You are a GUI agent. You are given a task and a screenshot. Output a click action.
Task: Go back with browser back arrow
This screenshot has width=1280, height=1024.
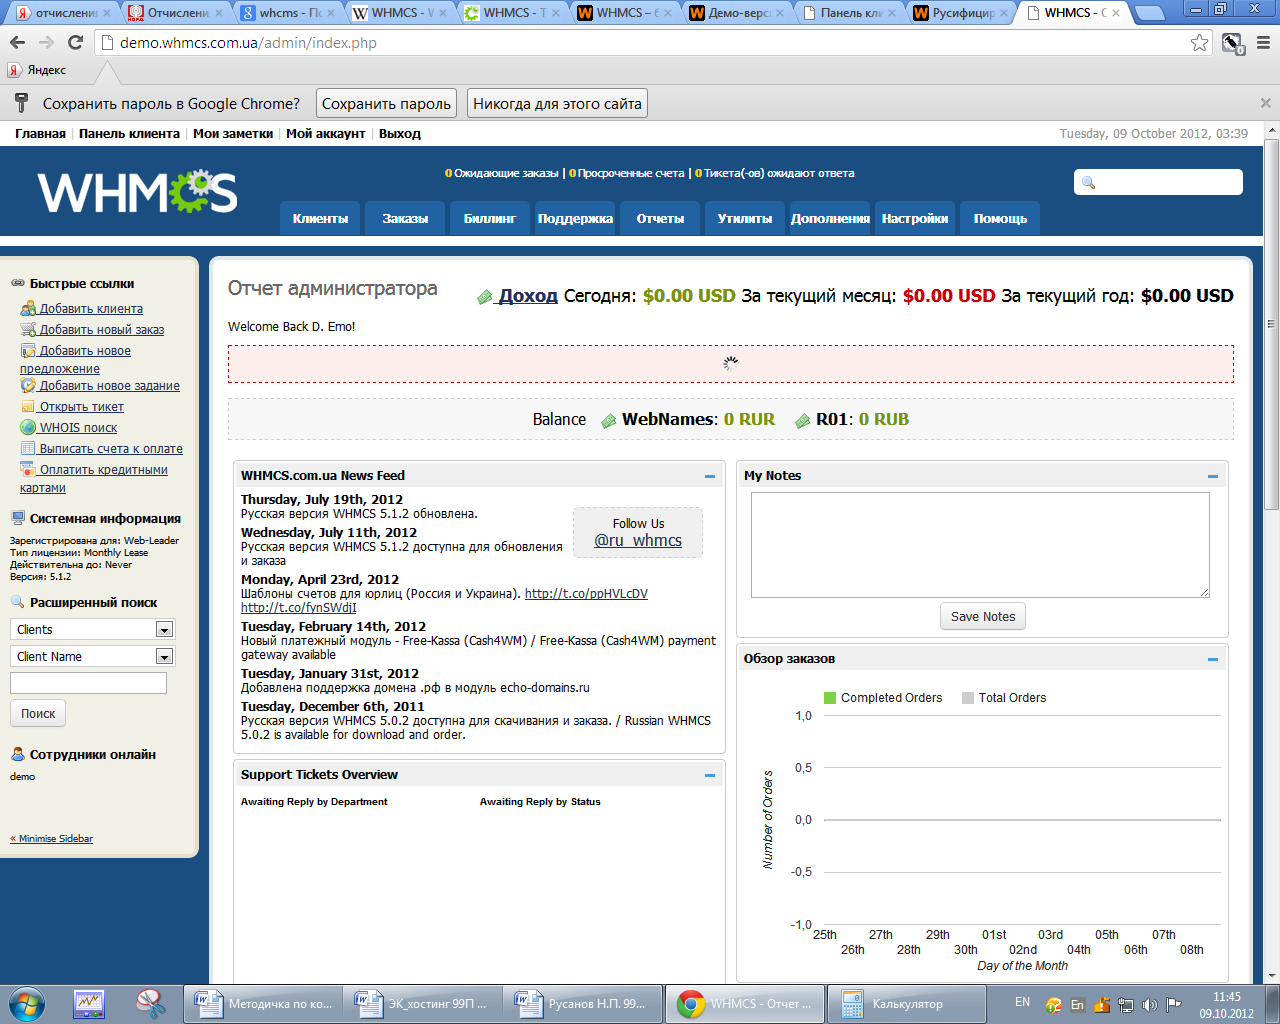pyautogui.click(x=17, y=43)
